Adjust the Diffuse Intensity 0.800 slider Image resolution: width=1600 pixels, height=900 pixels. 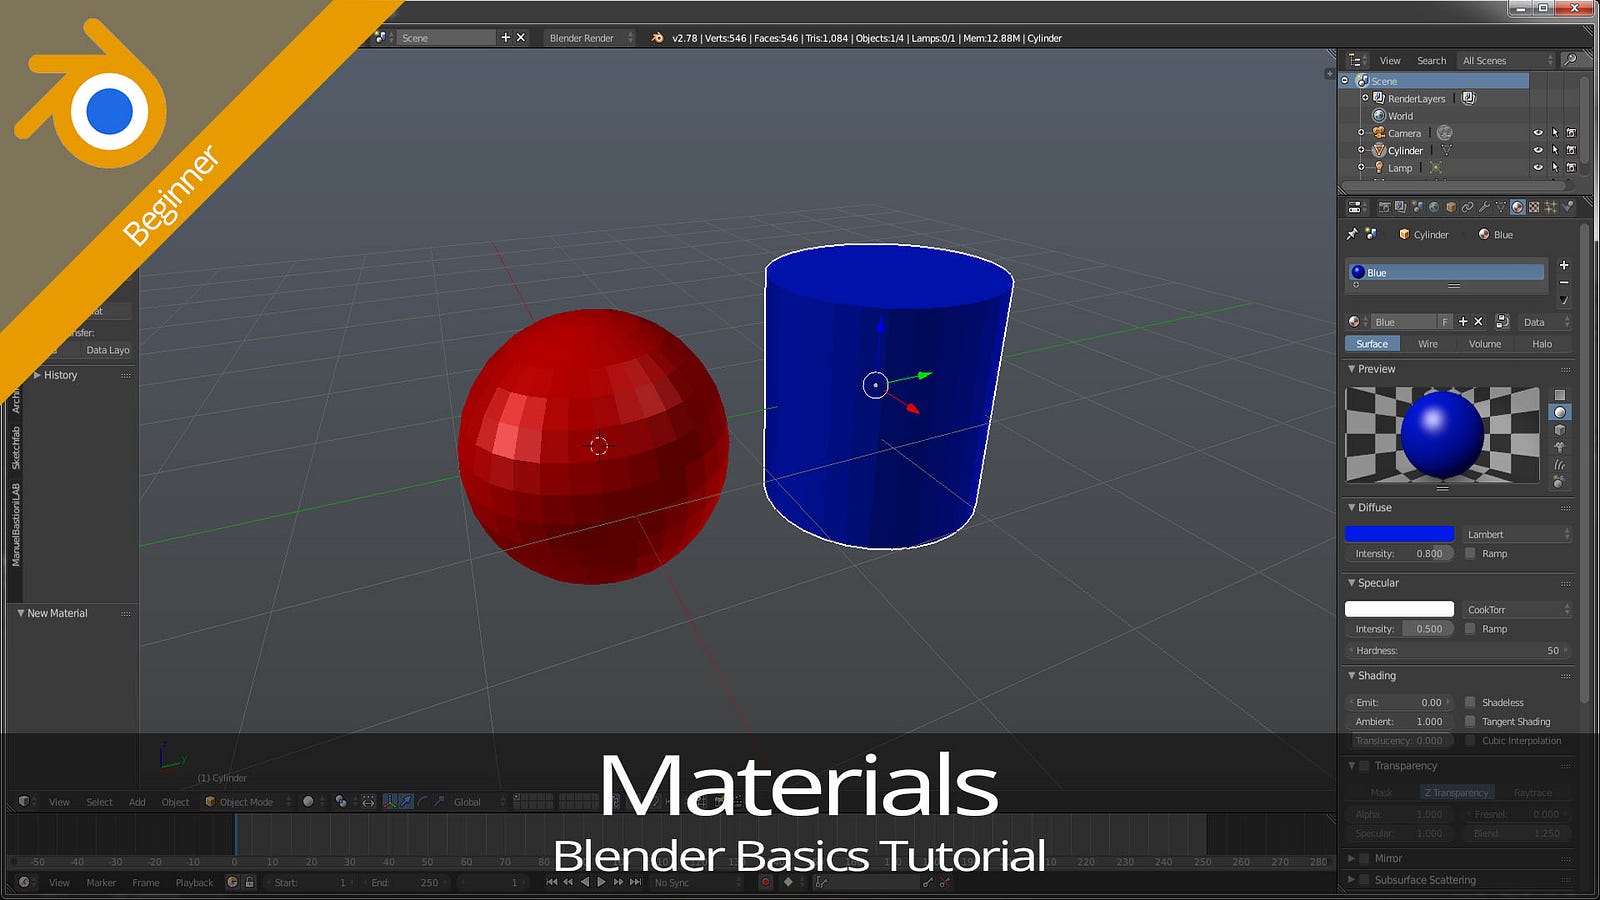coord(1399,553)
